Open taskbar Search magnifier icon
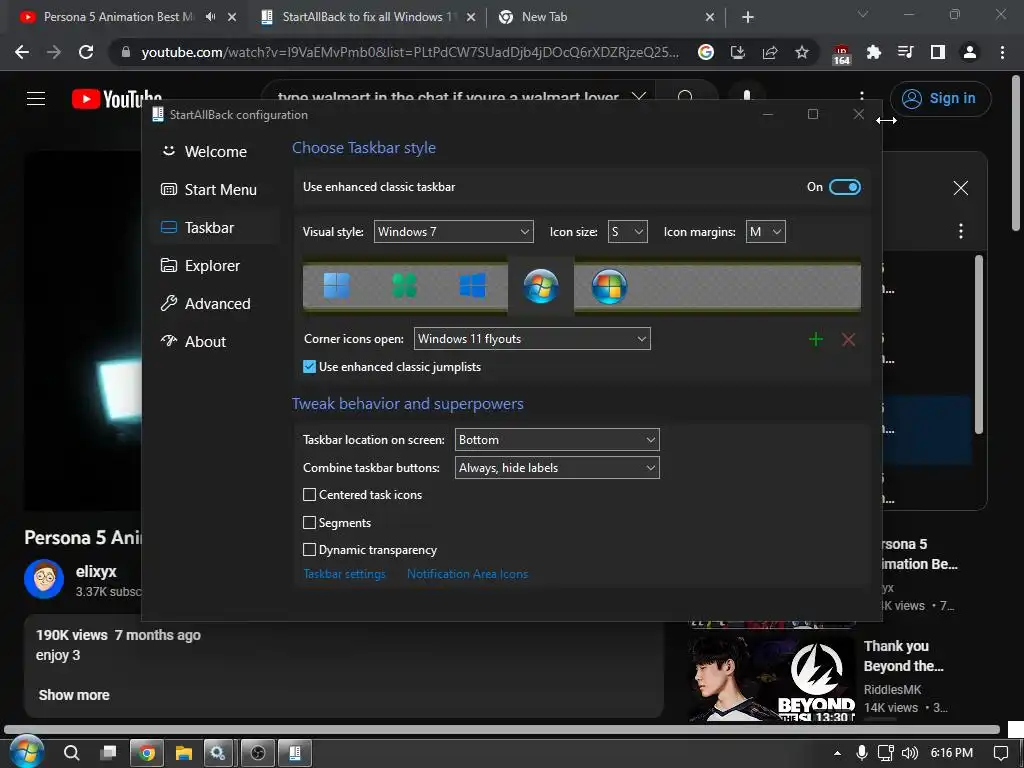This screenshot has width=1024, height=768. pyautogui.click(x=72, y=753)
